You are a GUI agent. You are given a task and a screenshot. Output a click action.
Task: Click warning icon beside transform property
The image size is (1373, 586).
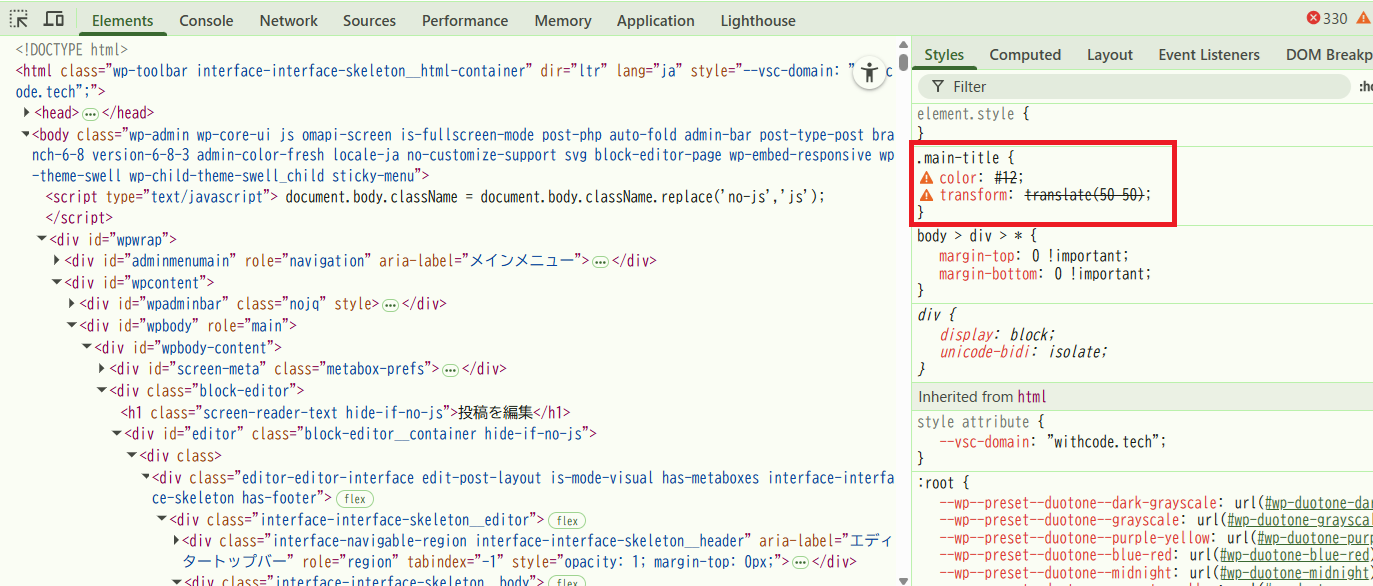point(926,195)
